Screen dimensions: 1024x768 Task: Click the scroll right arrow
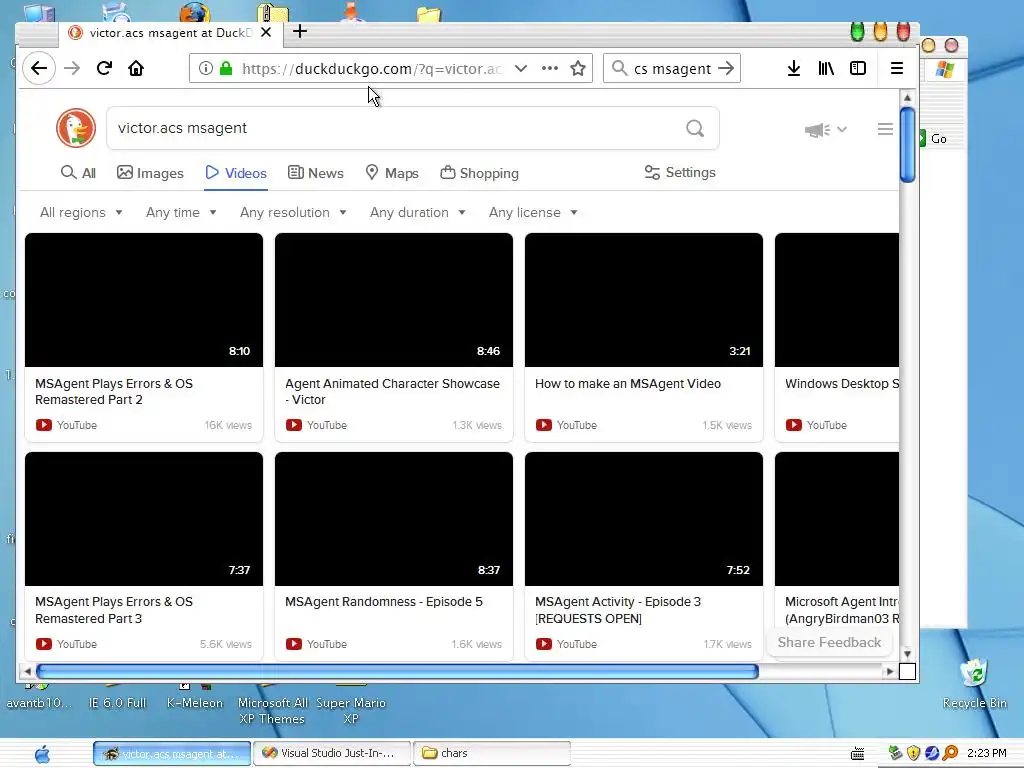click(889, 671)
